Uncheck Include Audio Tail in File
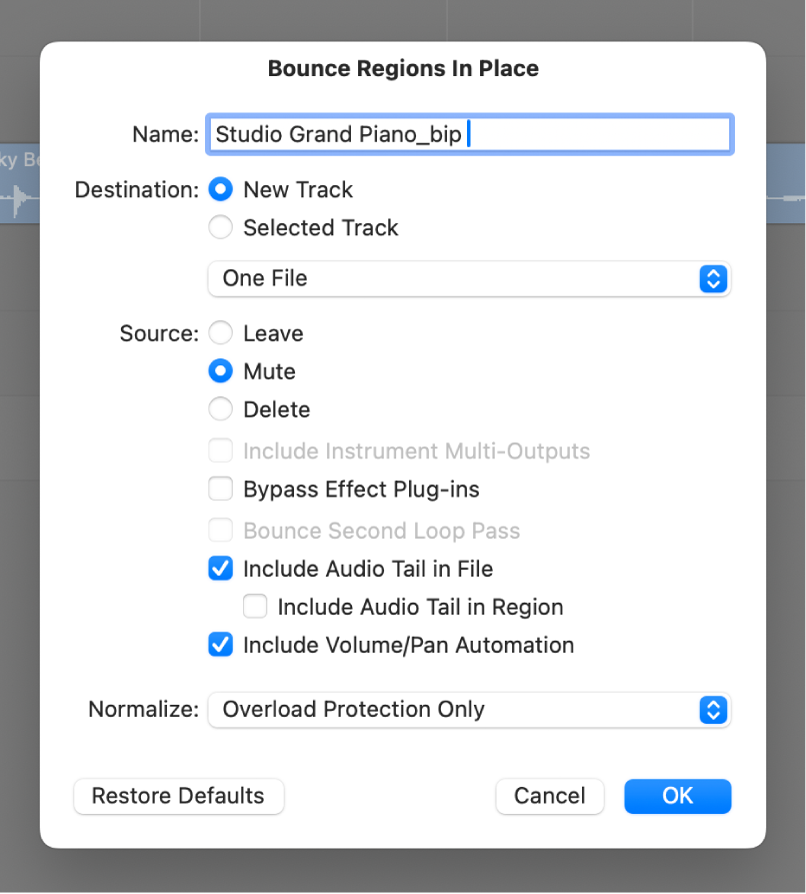 [220, 568]
